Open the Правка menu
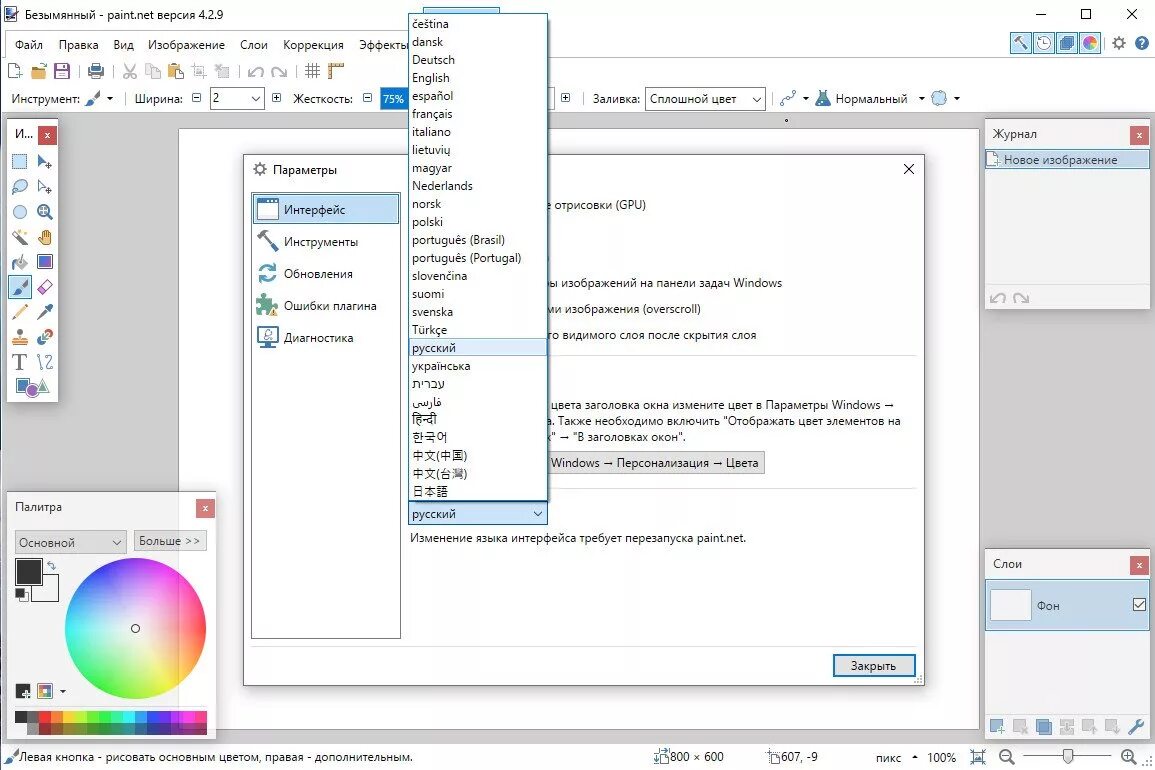 click(79, 45)
